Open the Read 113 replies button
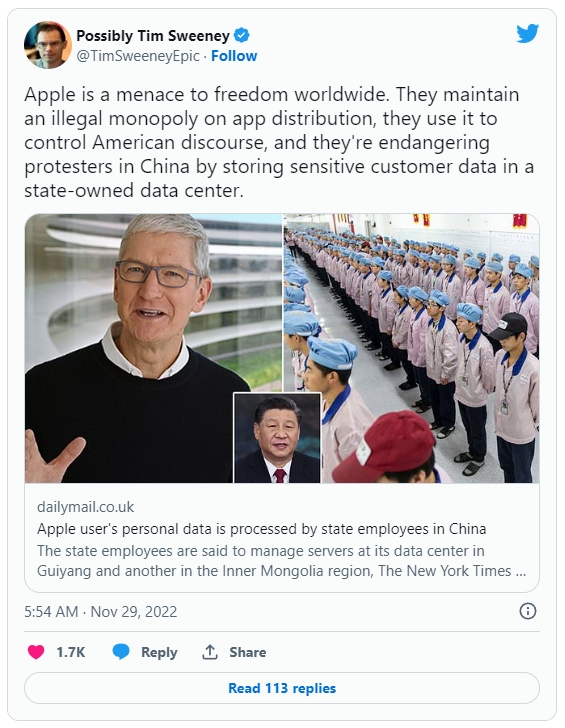 [282, 688]
